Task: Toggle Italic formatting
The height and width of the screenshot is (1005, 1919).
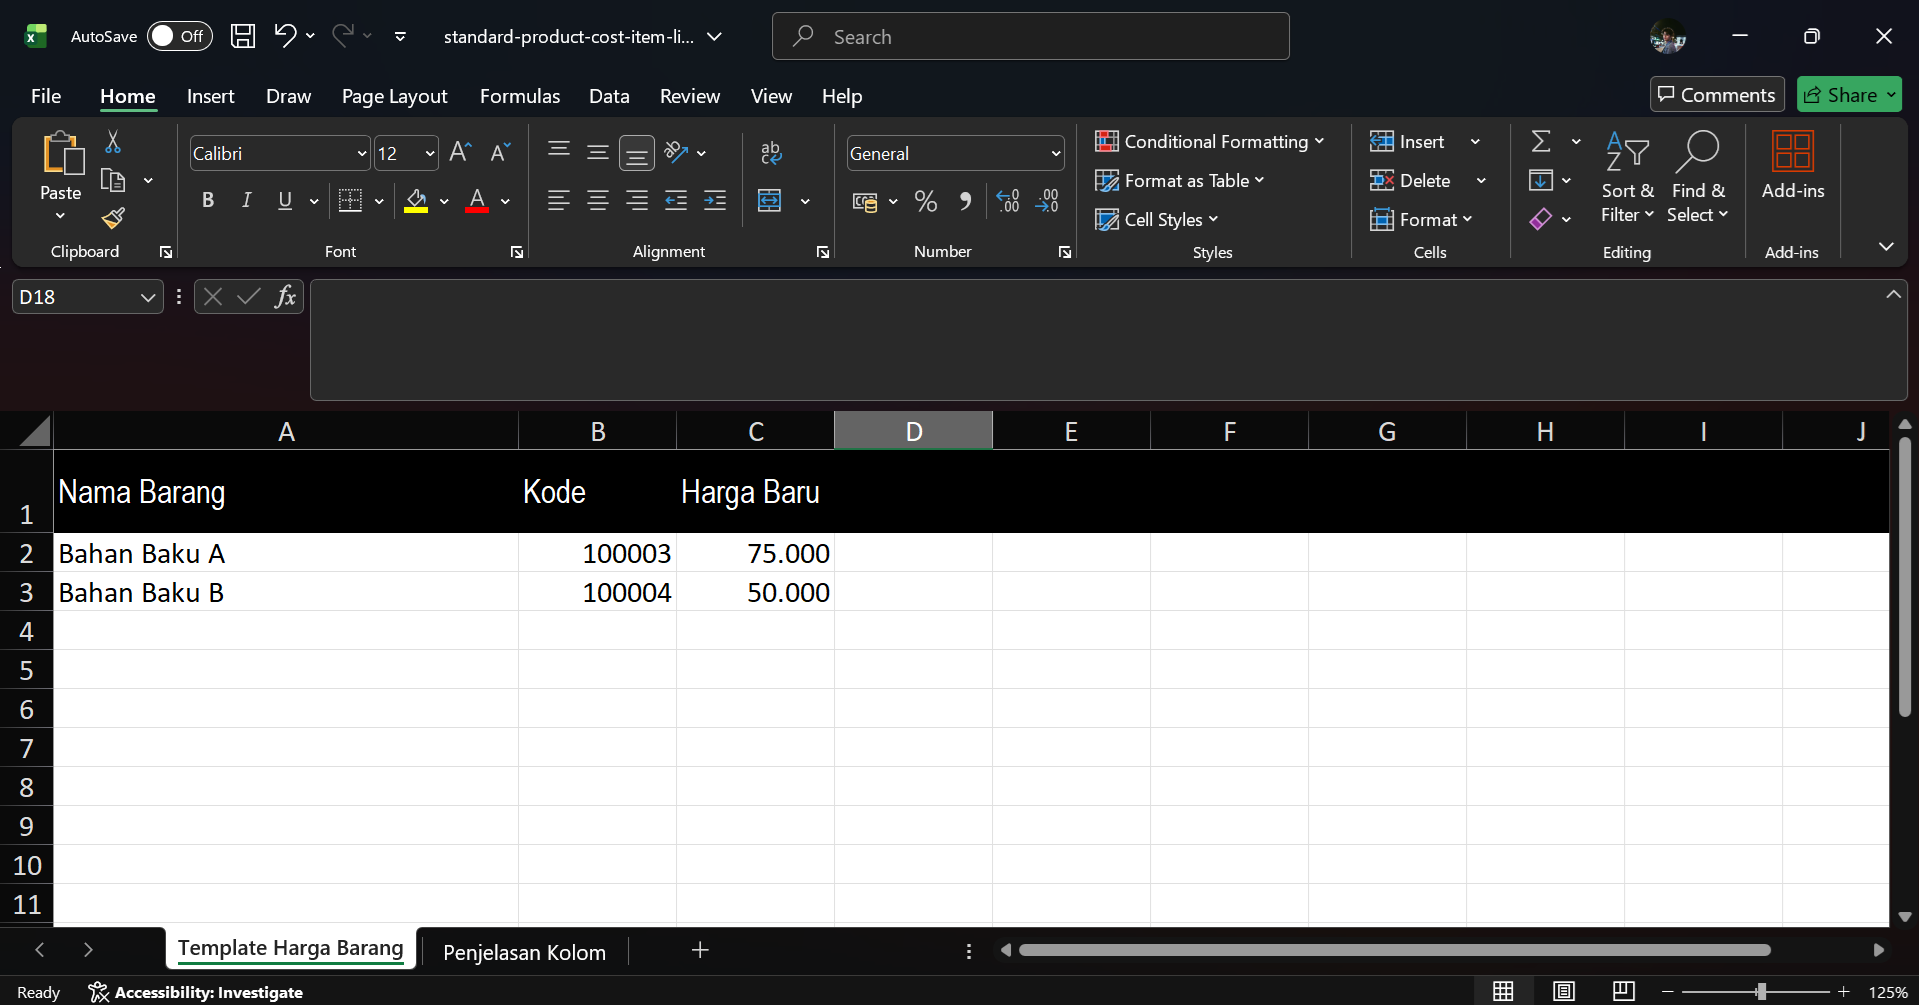Action: coord(246,201)
